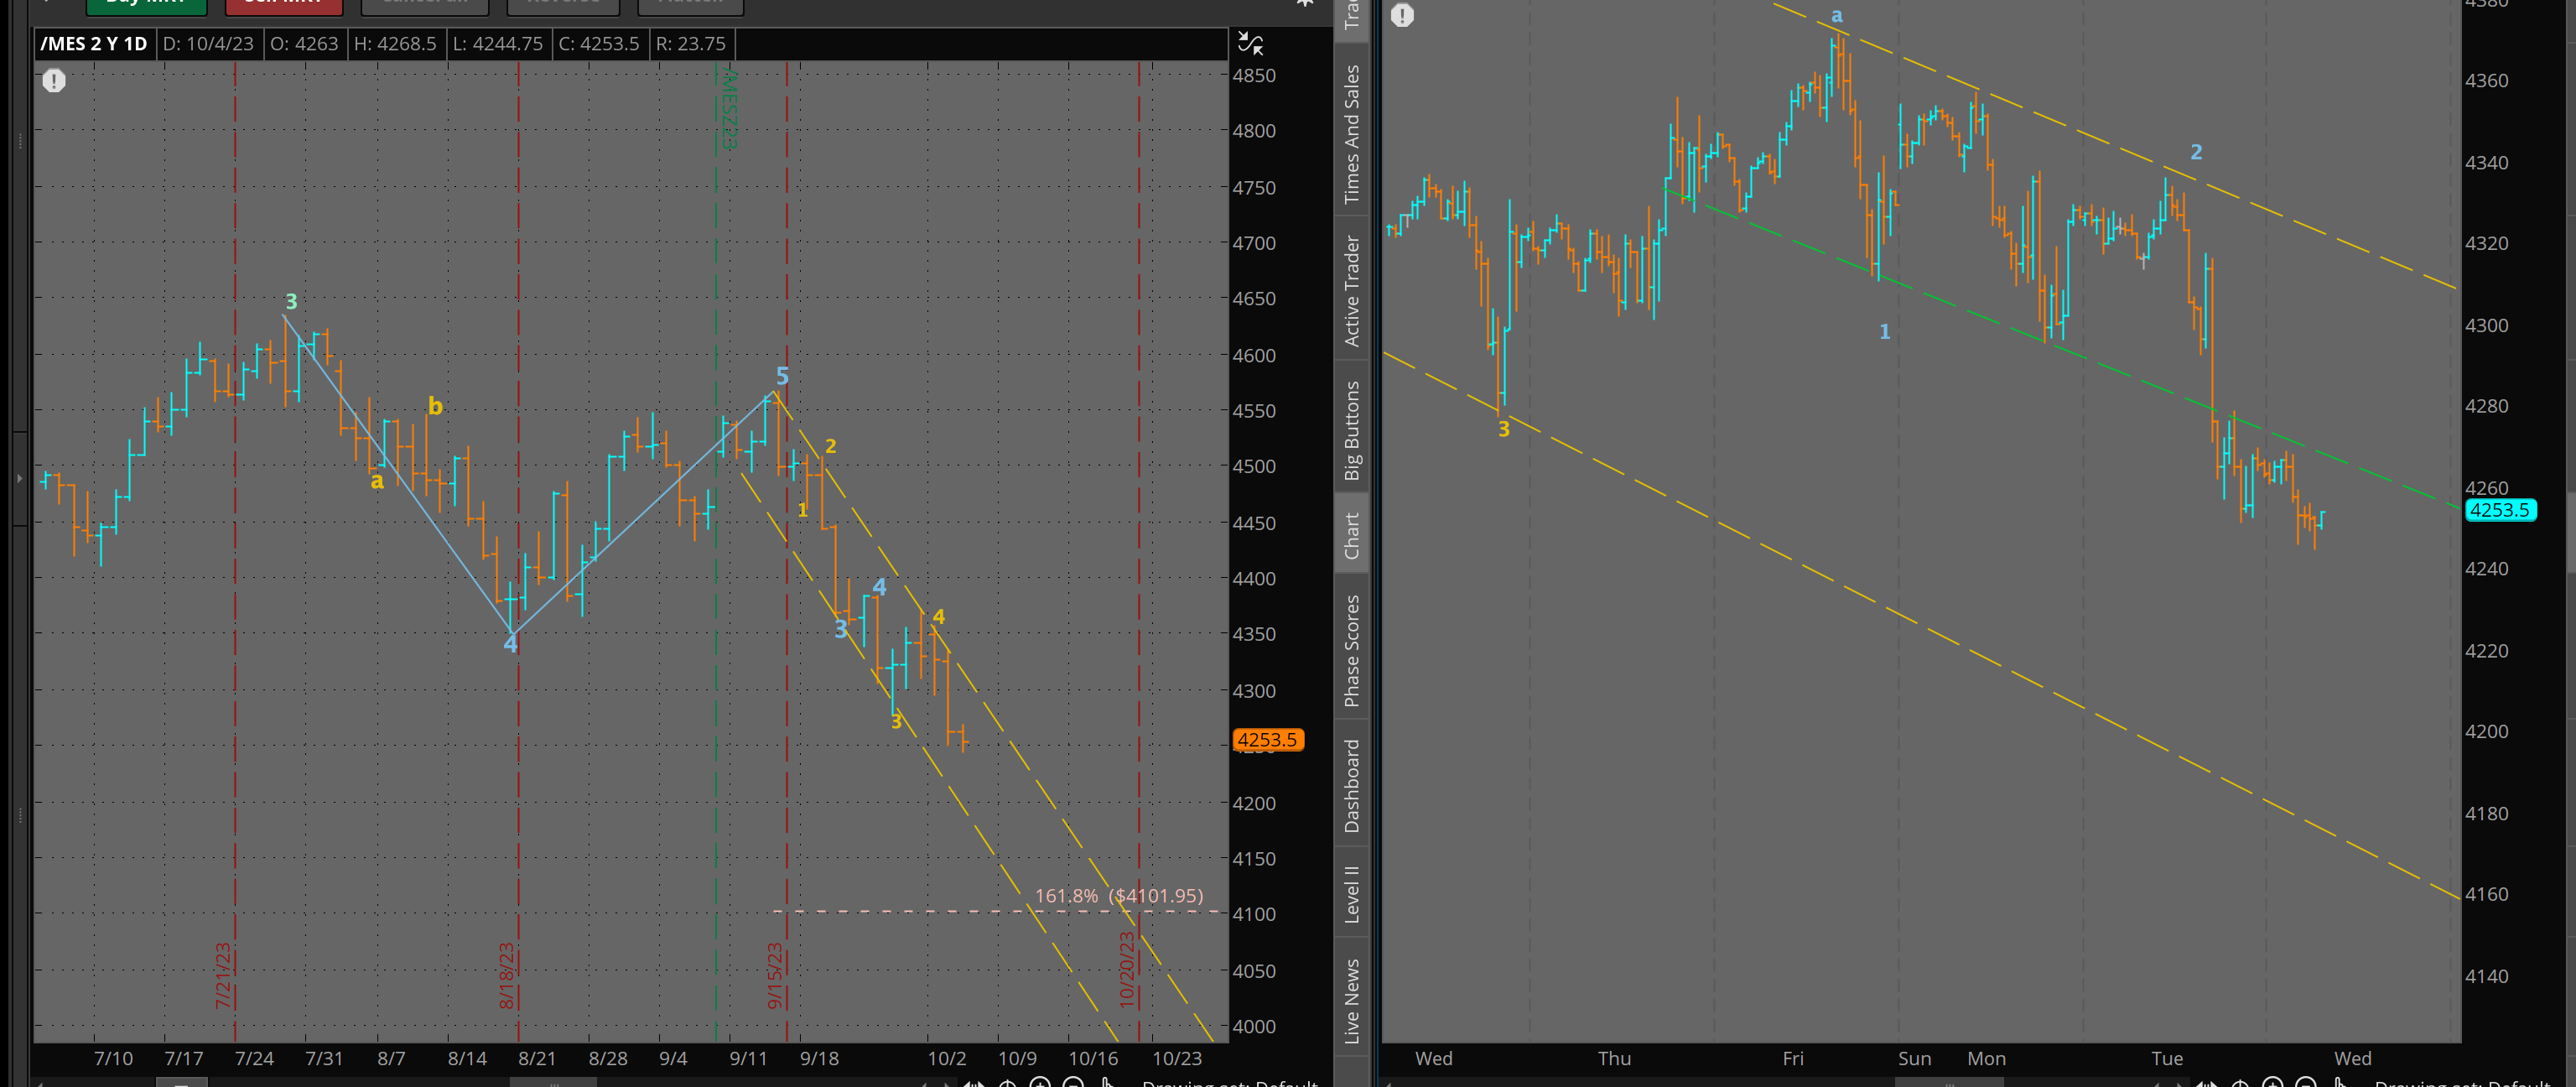
Task: Select the yellow wave 2 label on the daily chart
Action: pyautogui.click(x=830, y=446)
